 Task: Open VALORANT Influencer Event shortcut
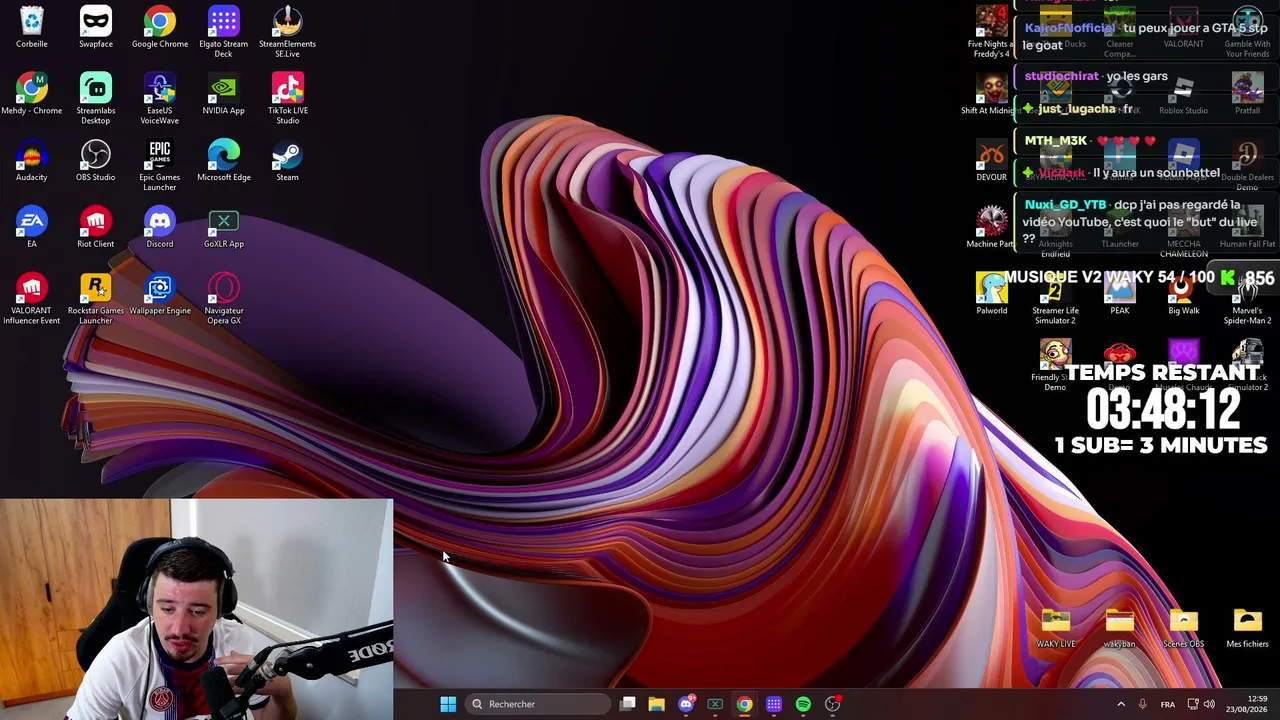point(32,299)
